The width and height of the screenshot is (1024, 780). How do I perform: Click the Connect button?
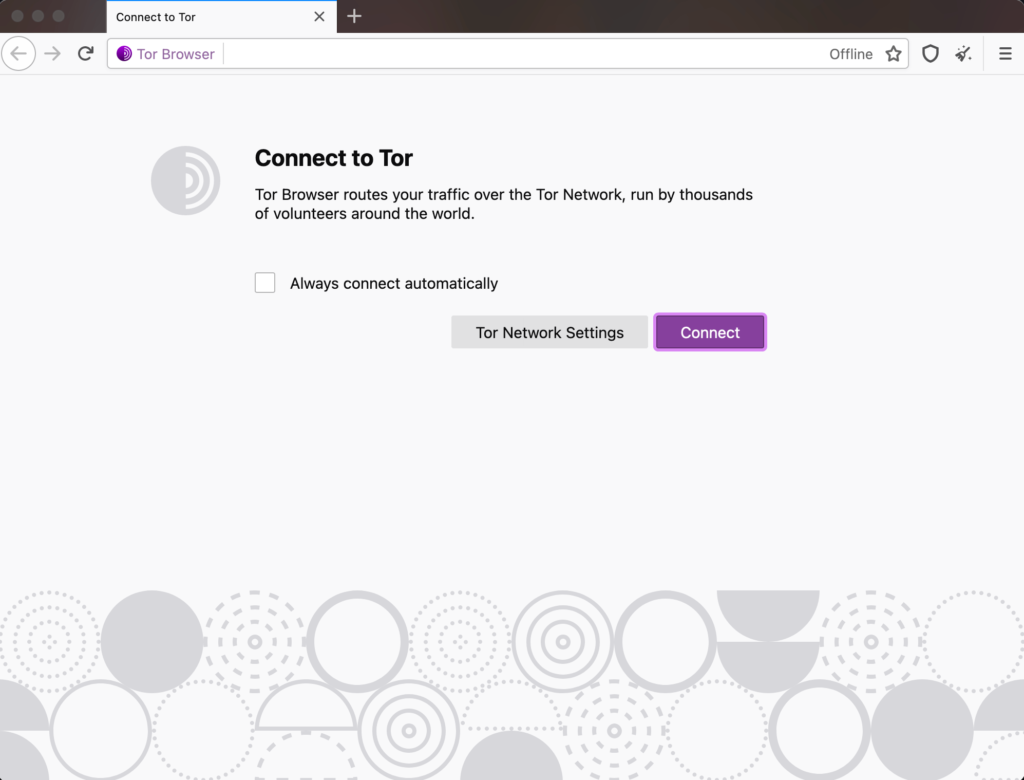[710, 333]
